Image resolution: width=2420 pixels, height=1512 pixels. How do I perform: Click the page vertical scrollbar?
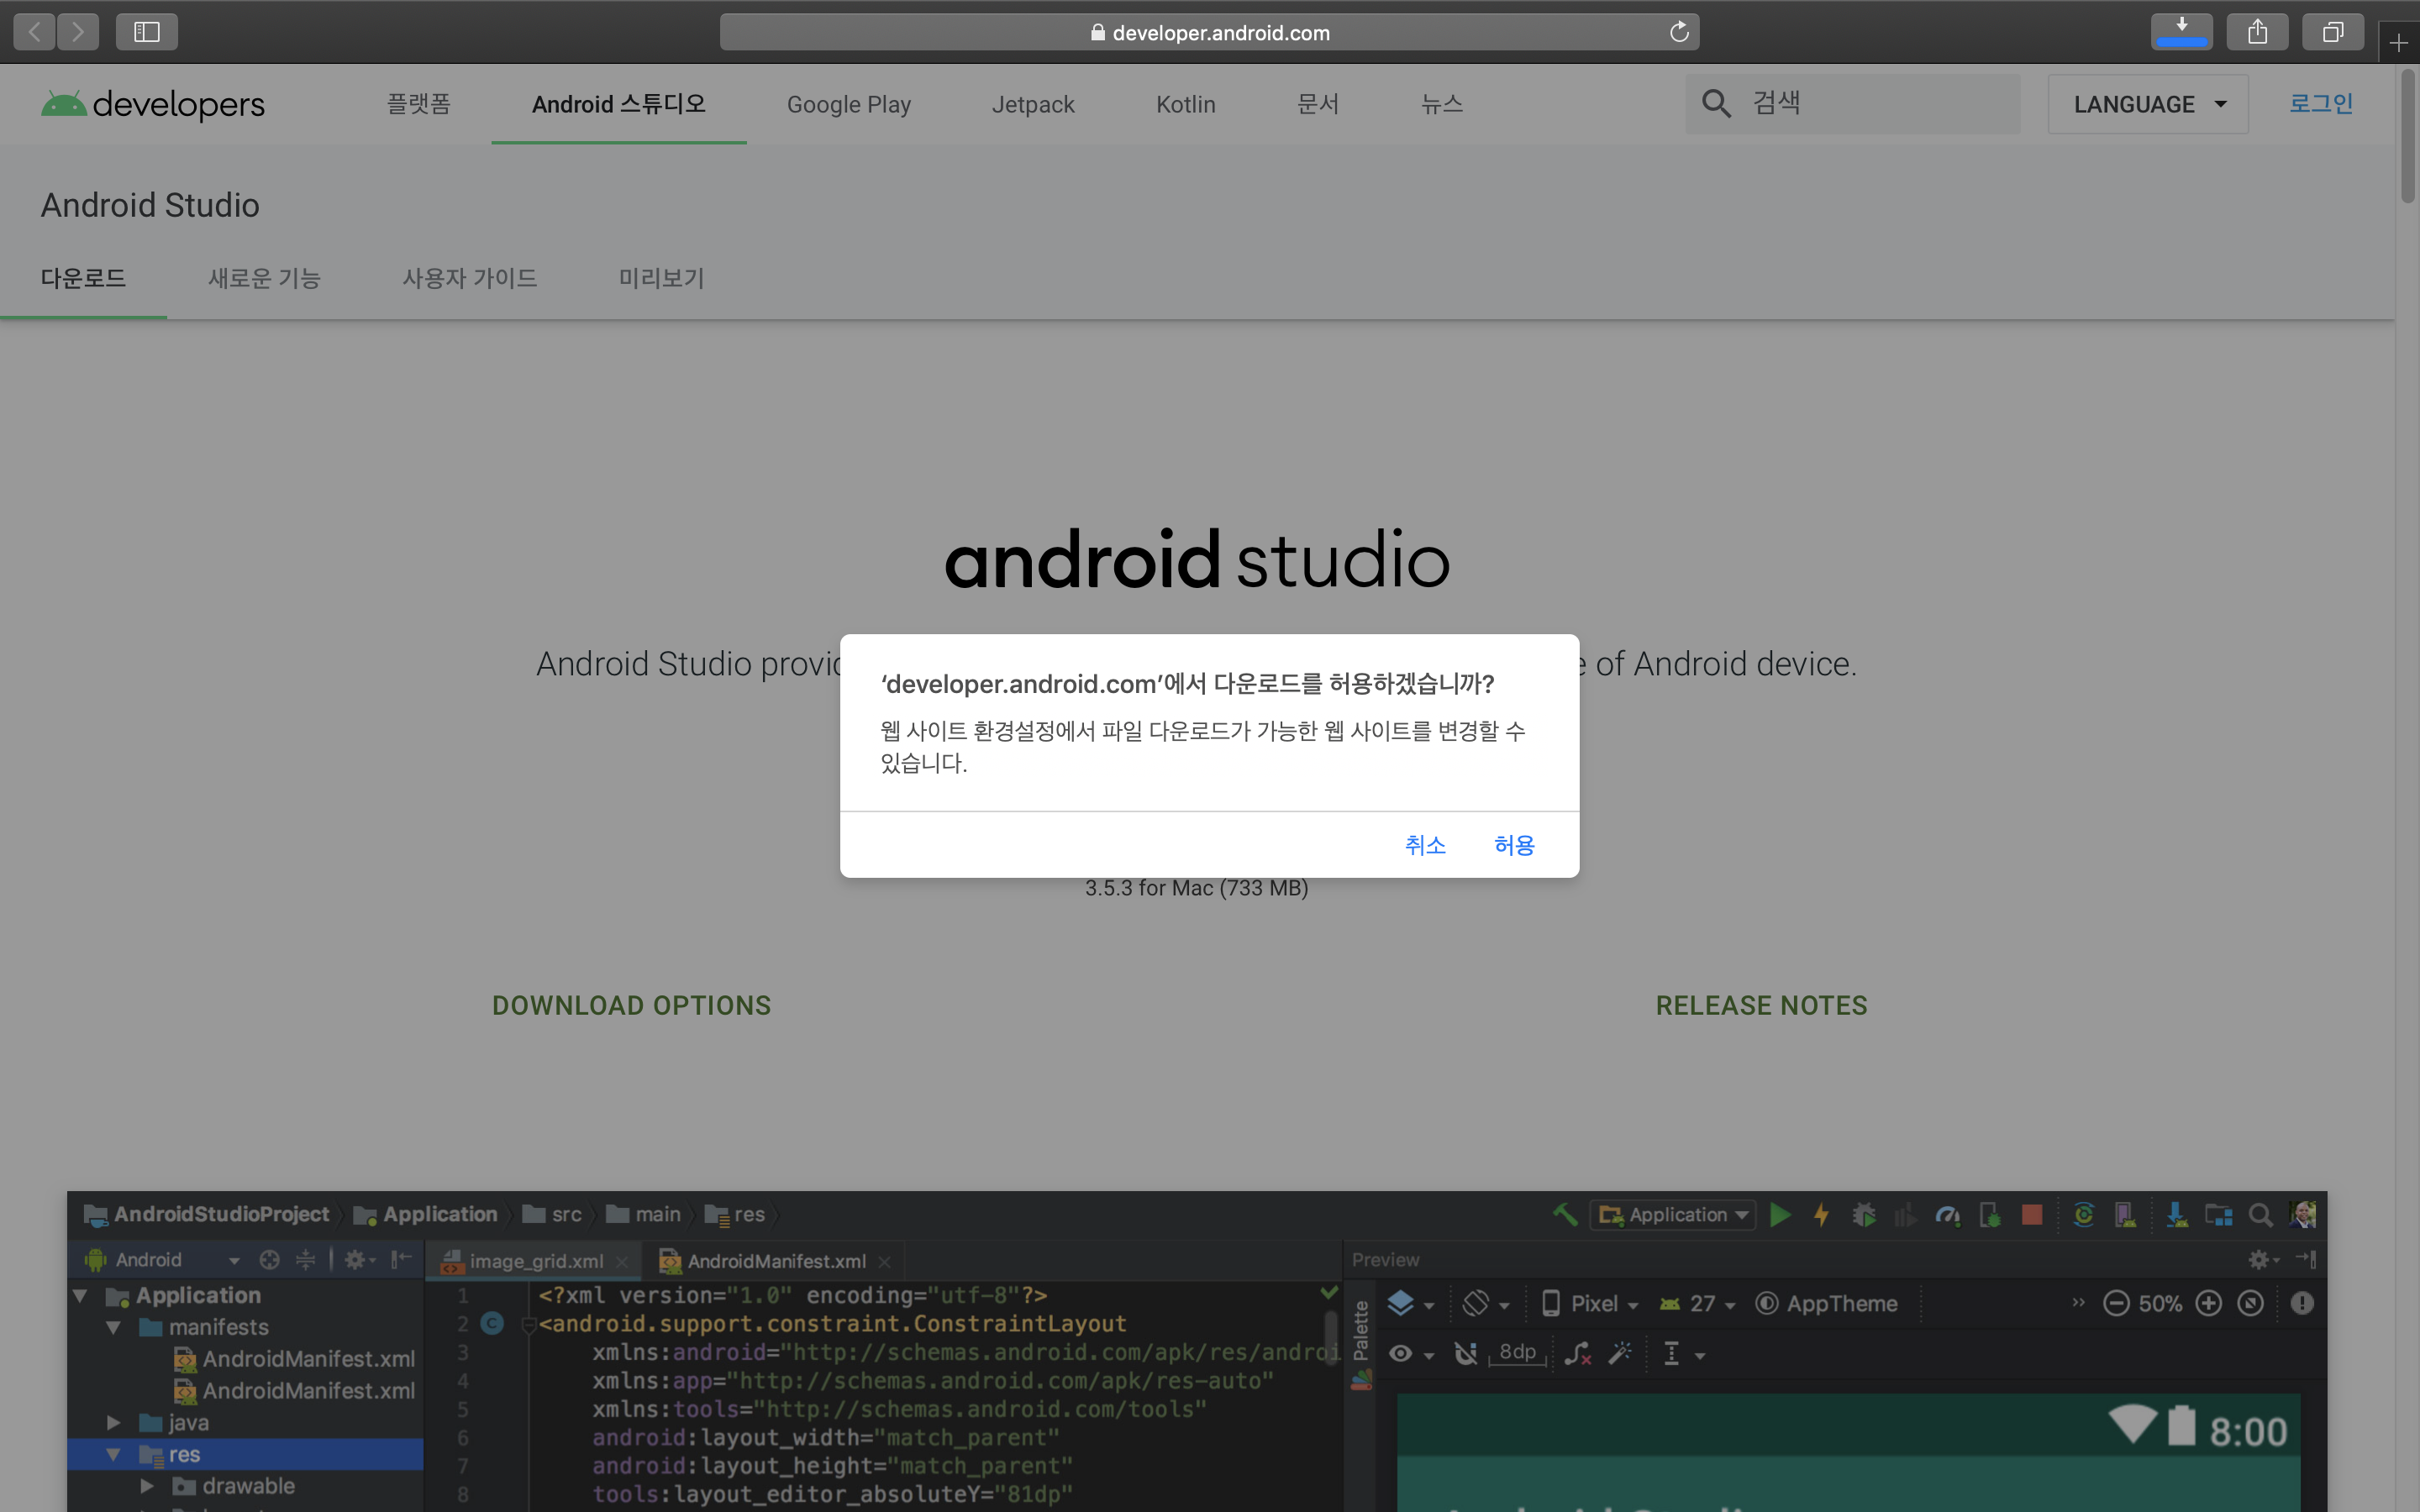(x=2407, y=135)
